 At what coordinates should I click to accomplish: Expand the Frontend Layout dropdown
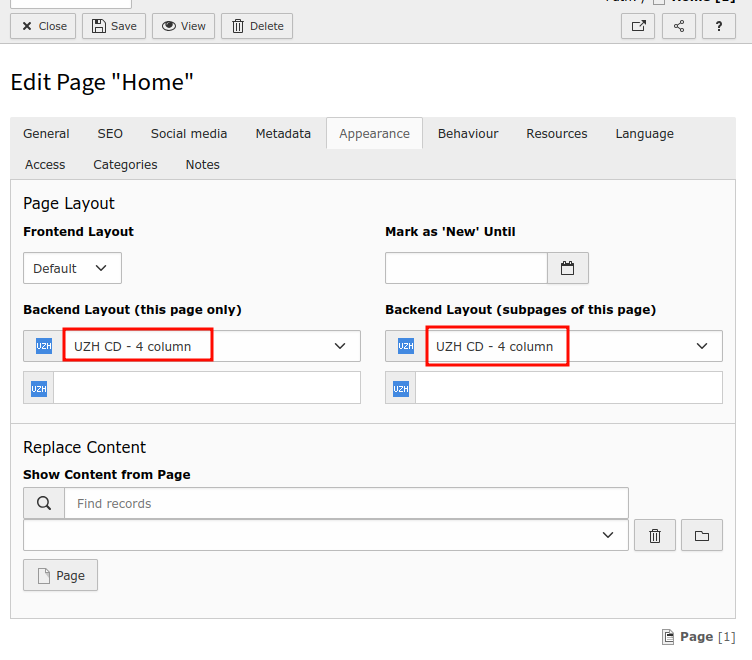click(72, 268)
